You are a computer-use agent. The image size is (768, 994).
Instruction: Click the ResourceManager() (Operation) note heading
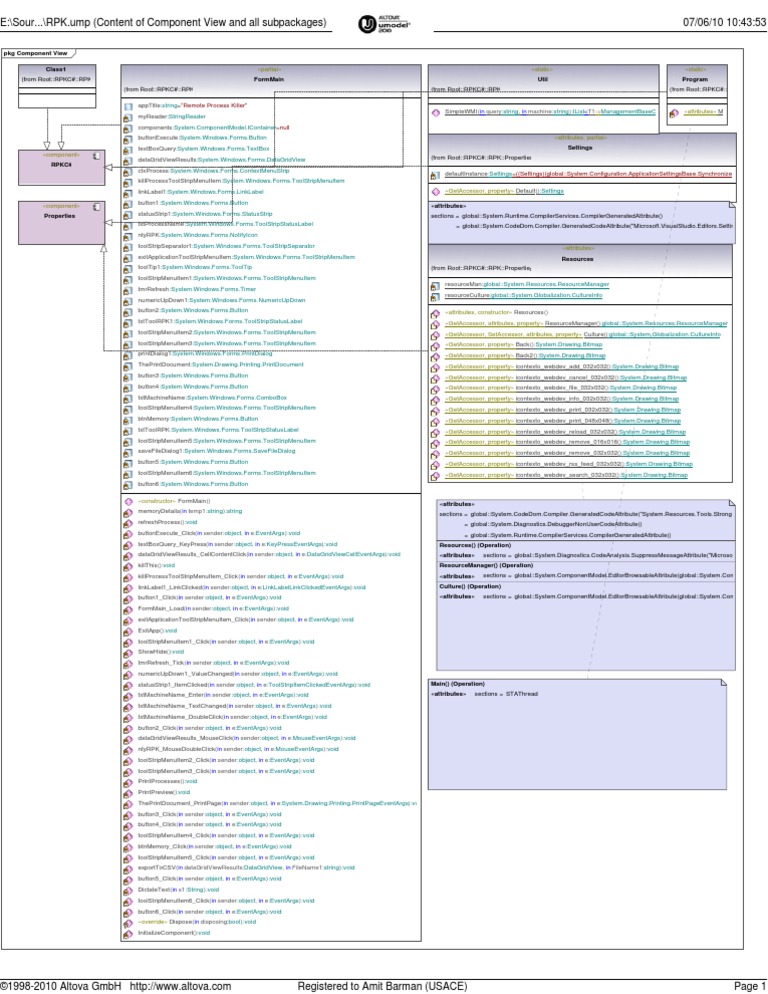tap(486, 565)
